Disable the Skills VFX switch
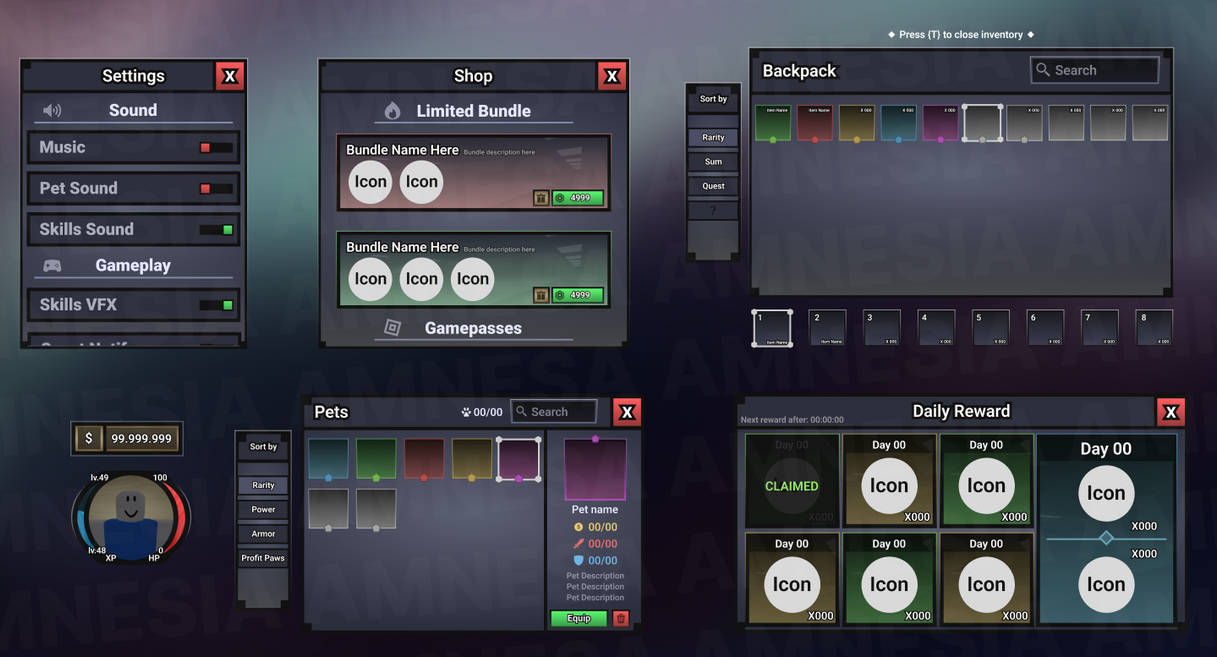Screen dimensions: 1217x657 click(216, 305)
